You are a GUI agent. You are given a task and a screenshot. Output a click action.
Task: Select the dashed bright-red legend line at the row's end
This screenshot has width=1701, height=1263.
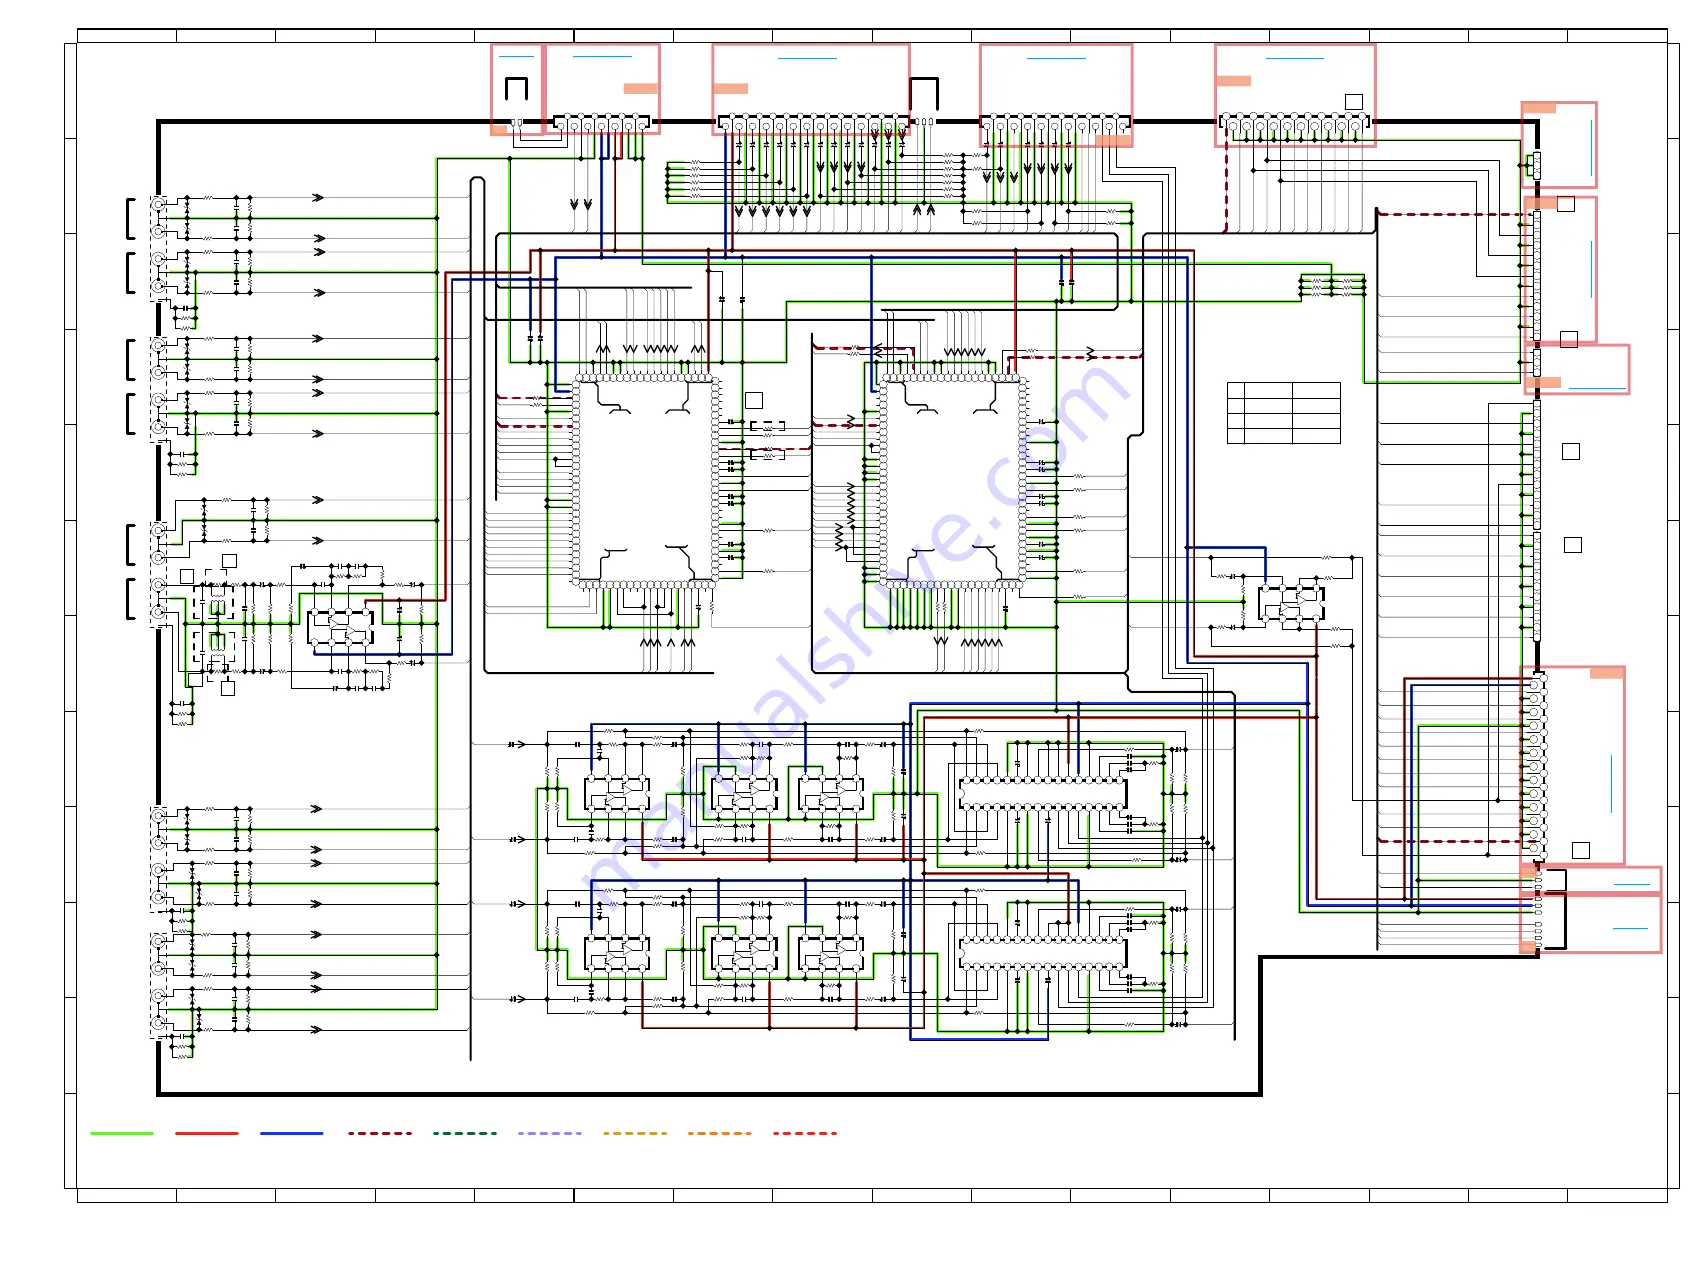click(x=805, y=1133)
